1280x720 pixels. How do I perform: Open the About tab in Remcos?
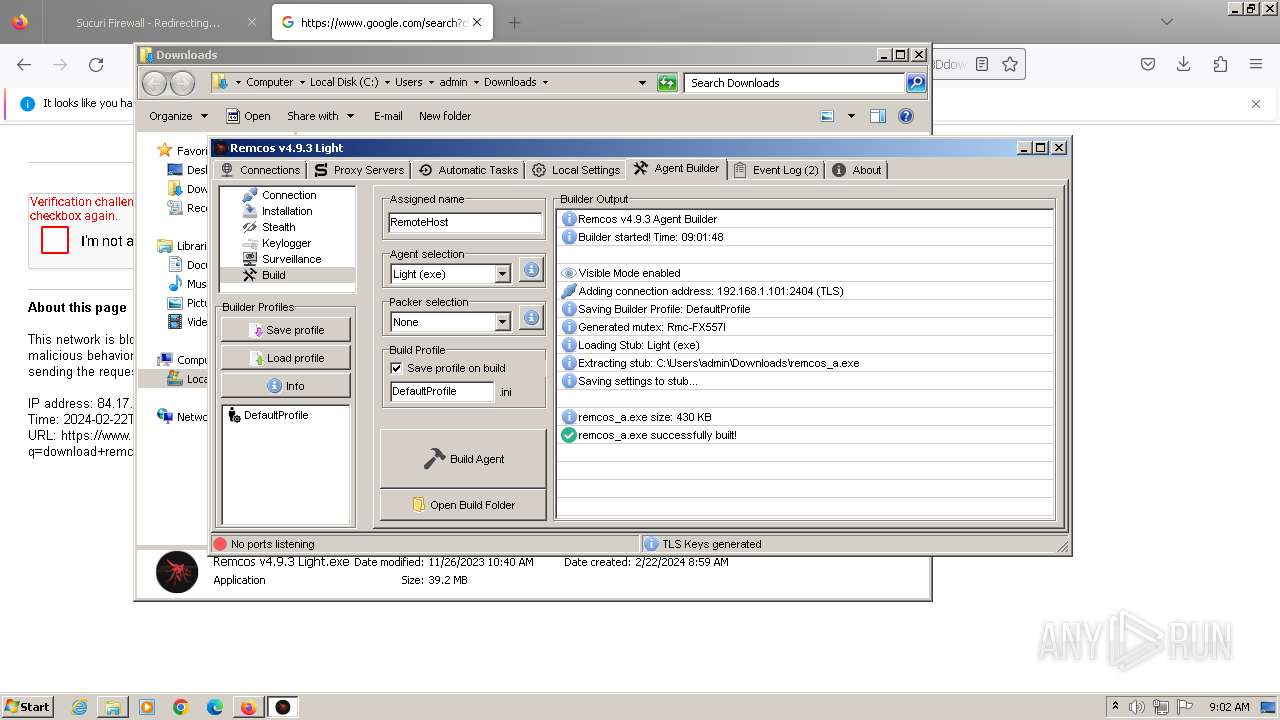tap(857, 170)
